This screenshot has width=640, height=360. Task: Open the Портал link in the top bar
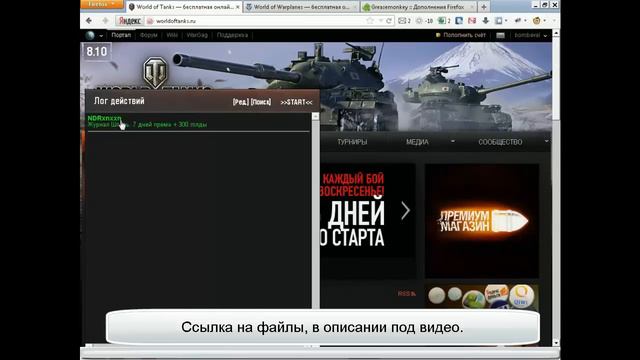[x=121, y=35]
